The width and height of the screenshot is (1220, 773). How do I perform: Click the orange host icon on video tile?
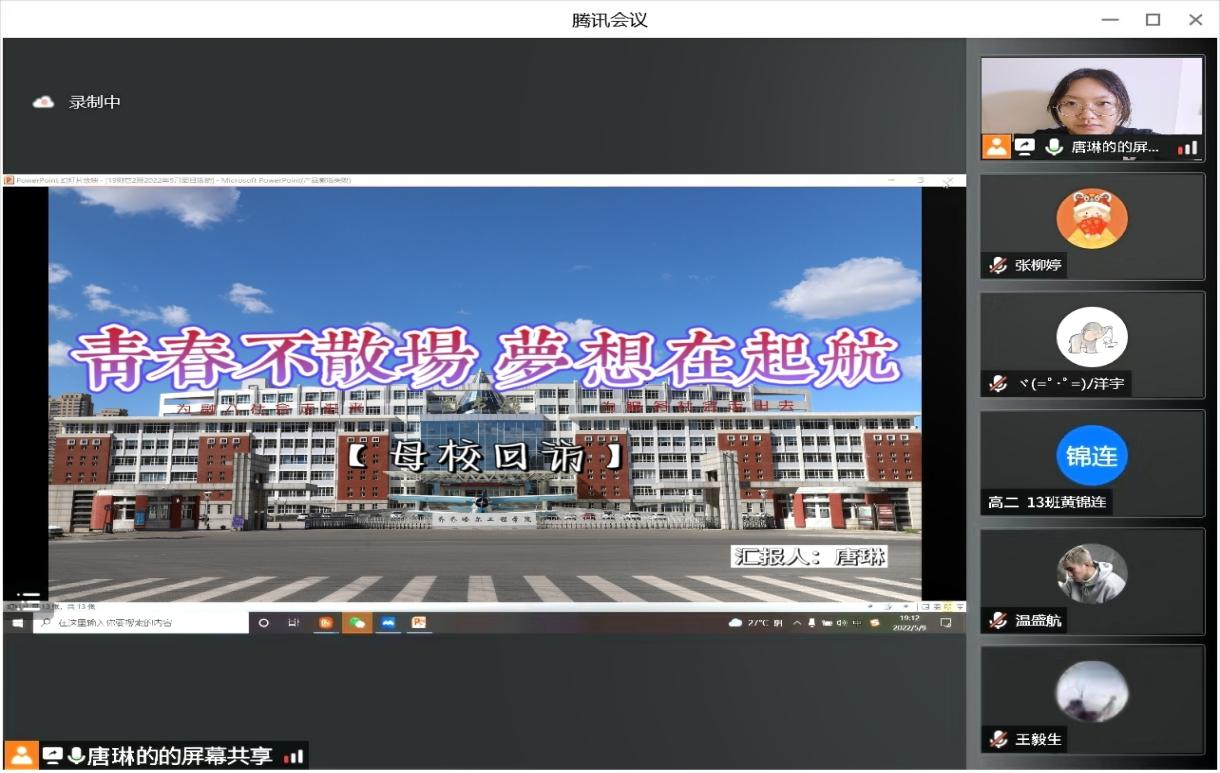[996, 147]
